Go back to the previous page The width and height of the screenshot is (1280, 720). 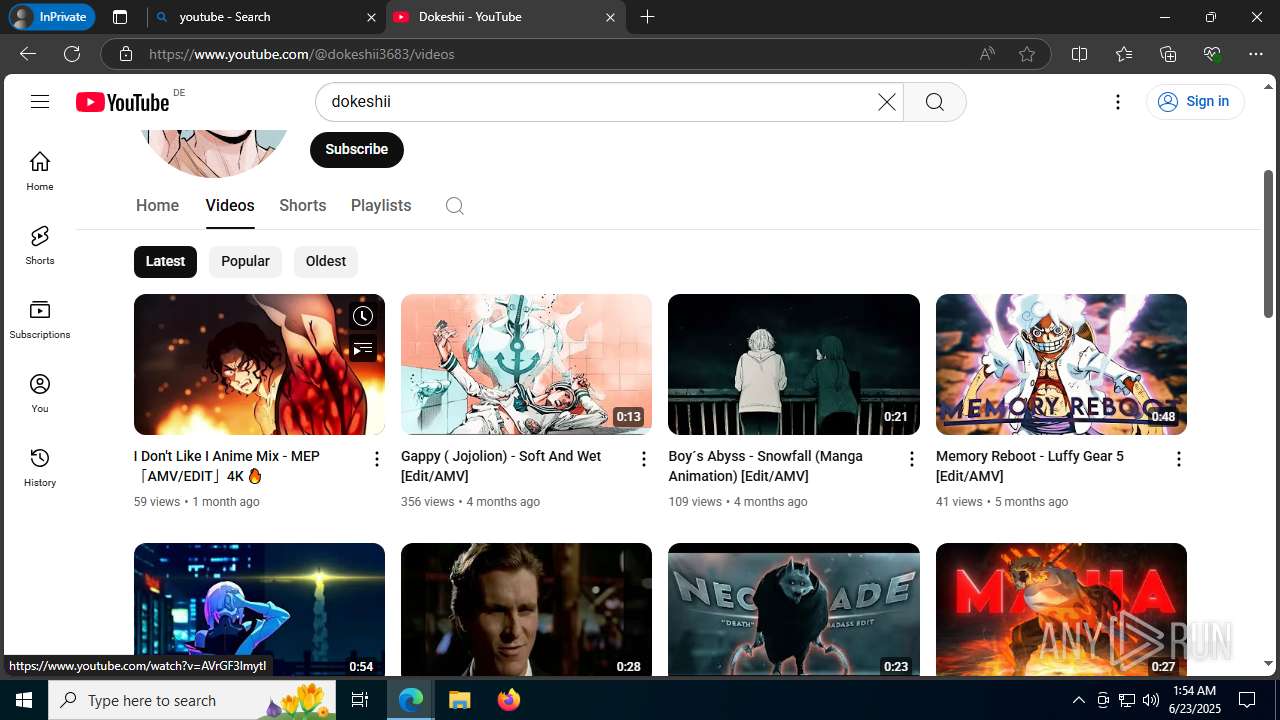(x=28, y=54)
